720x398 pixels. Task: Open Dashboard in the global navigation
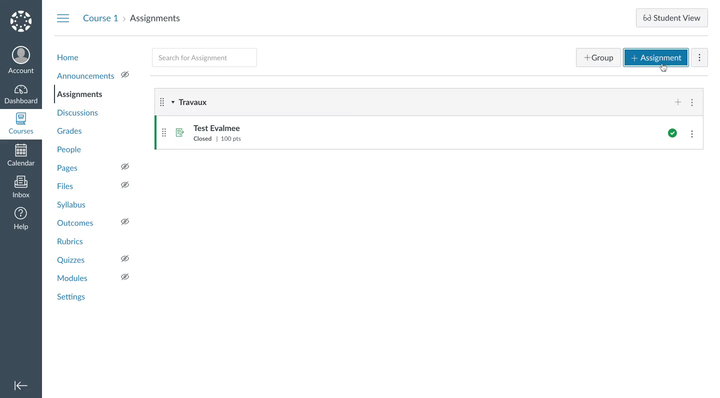click(x=21, y=94)
